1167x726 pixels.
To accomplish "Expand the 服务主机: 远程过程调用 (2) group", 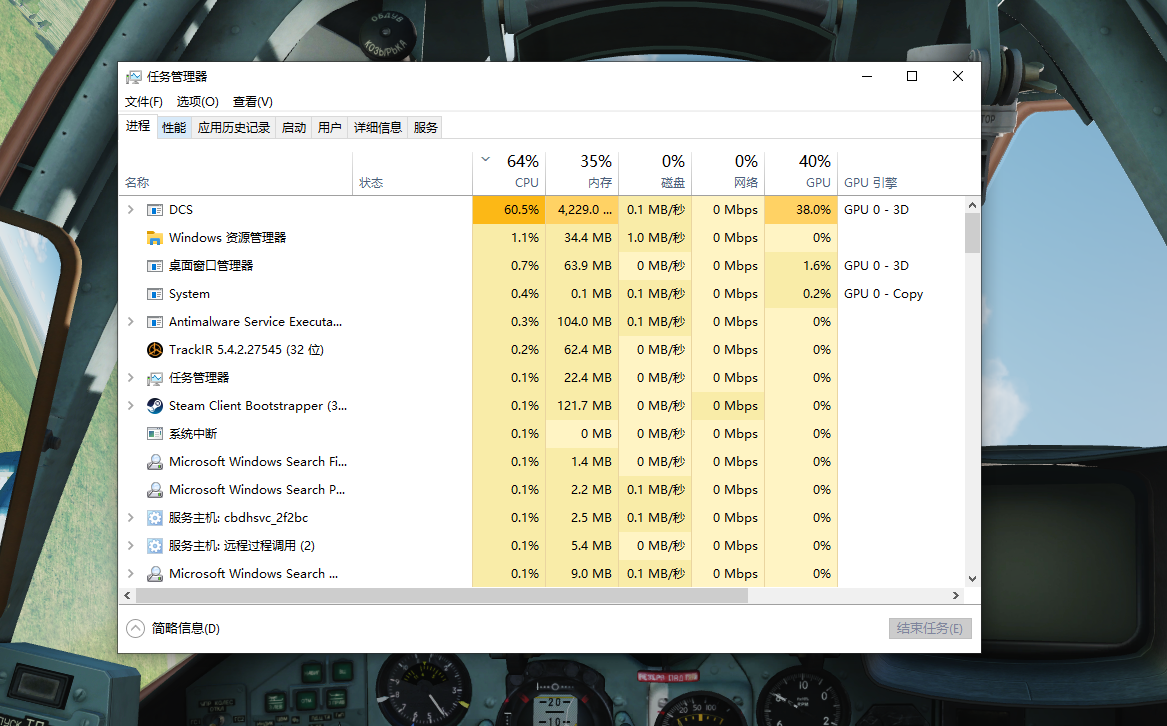I will tap(131, 546).
